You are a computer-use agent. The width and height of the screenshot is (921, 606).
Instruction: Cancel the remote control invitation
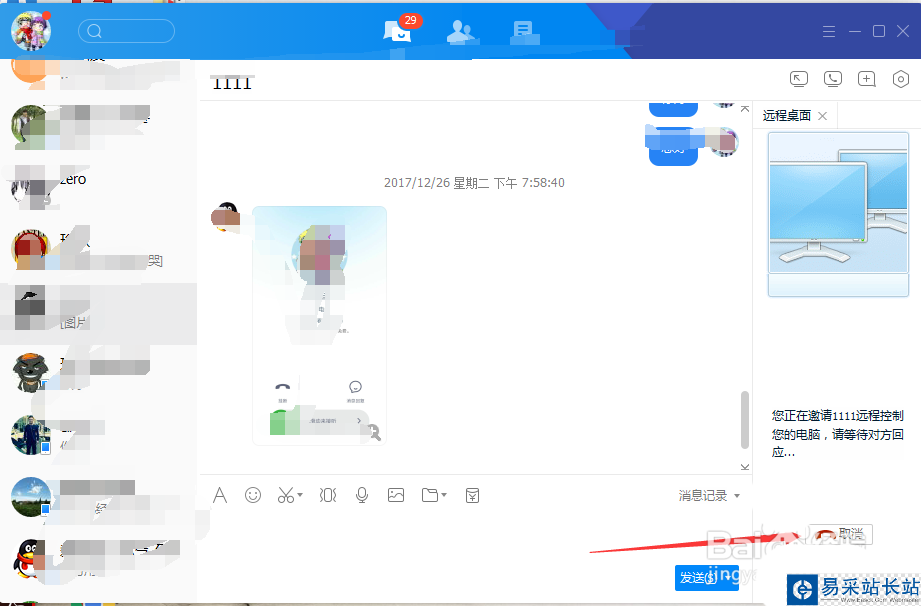pyautogui.click(x=841, y=535)
